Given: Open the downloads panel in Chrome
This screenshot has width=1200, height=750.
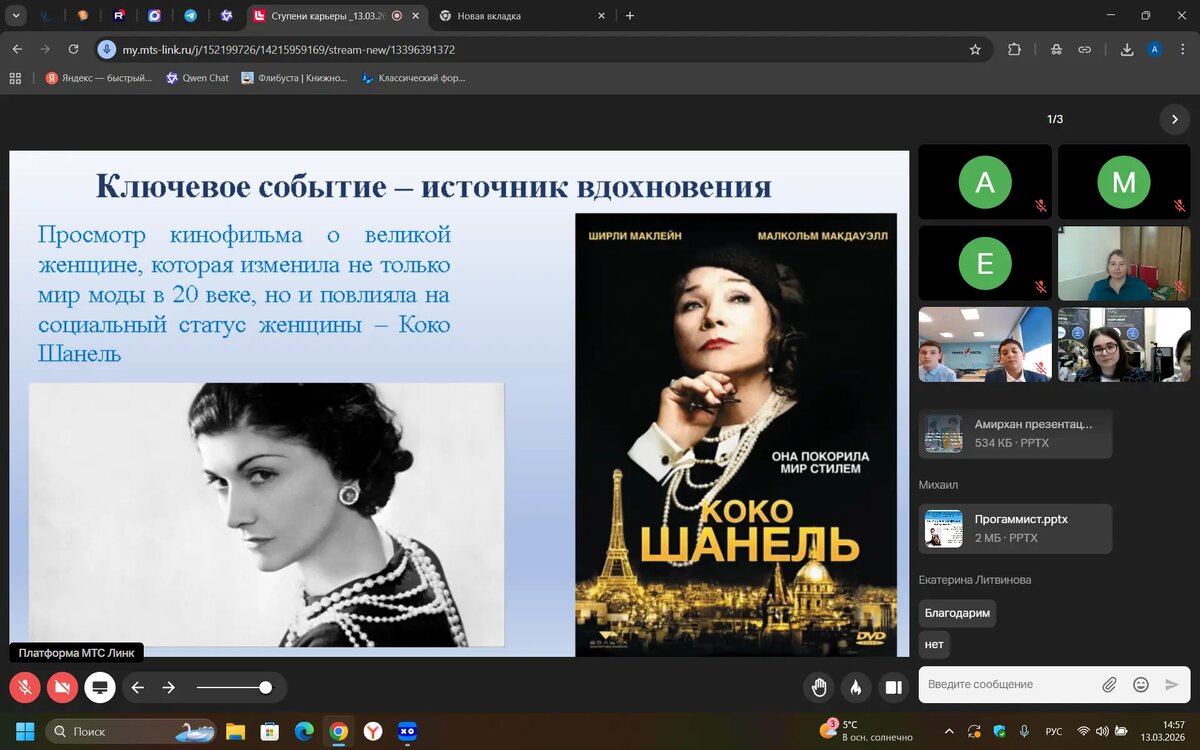Looking at the screenshot, I should (1127, 49).
